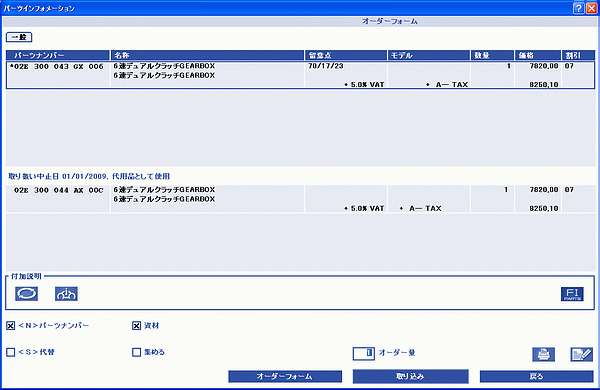Check the 集める checkbox
Viewport: 600px width, 390px height.
coord(137,352)
